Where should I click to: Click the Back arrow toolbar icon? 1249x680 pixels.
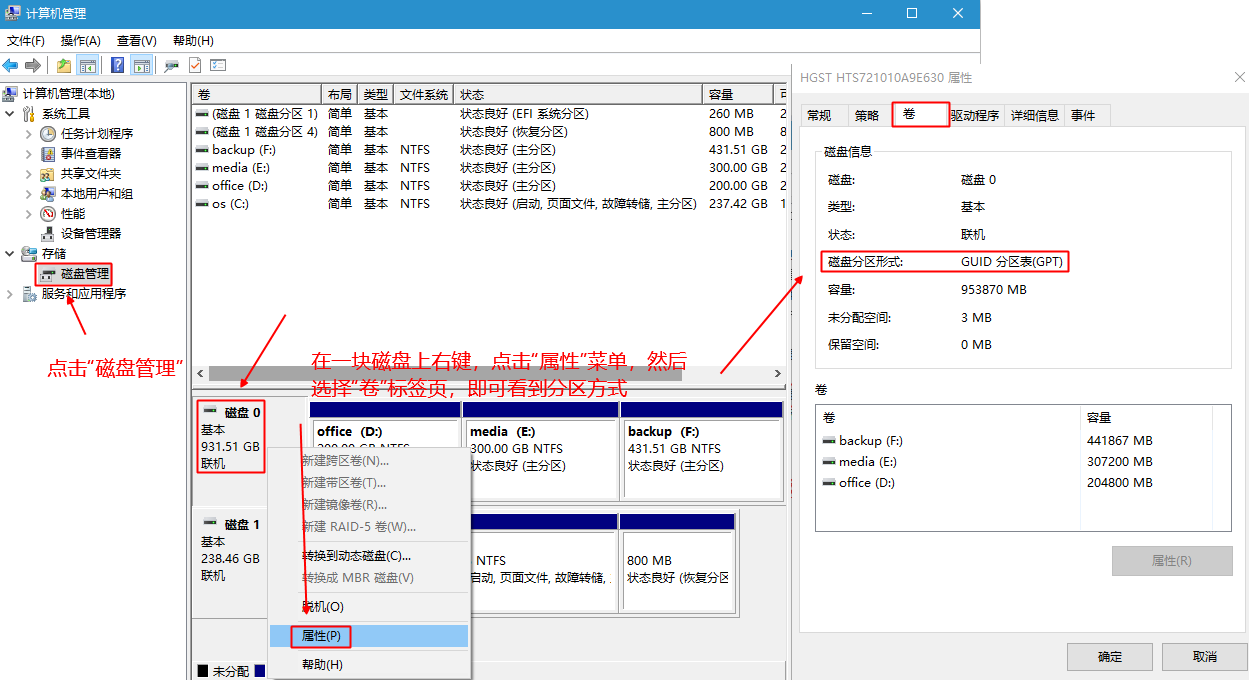11,65
